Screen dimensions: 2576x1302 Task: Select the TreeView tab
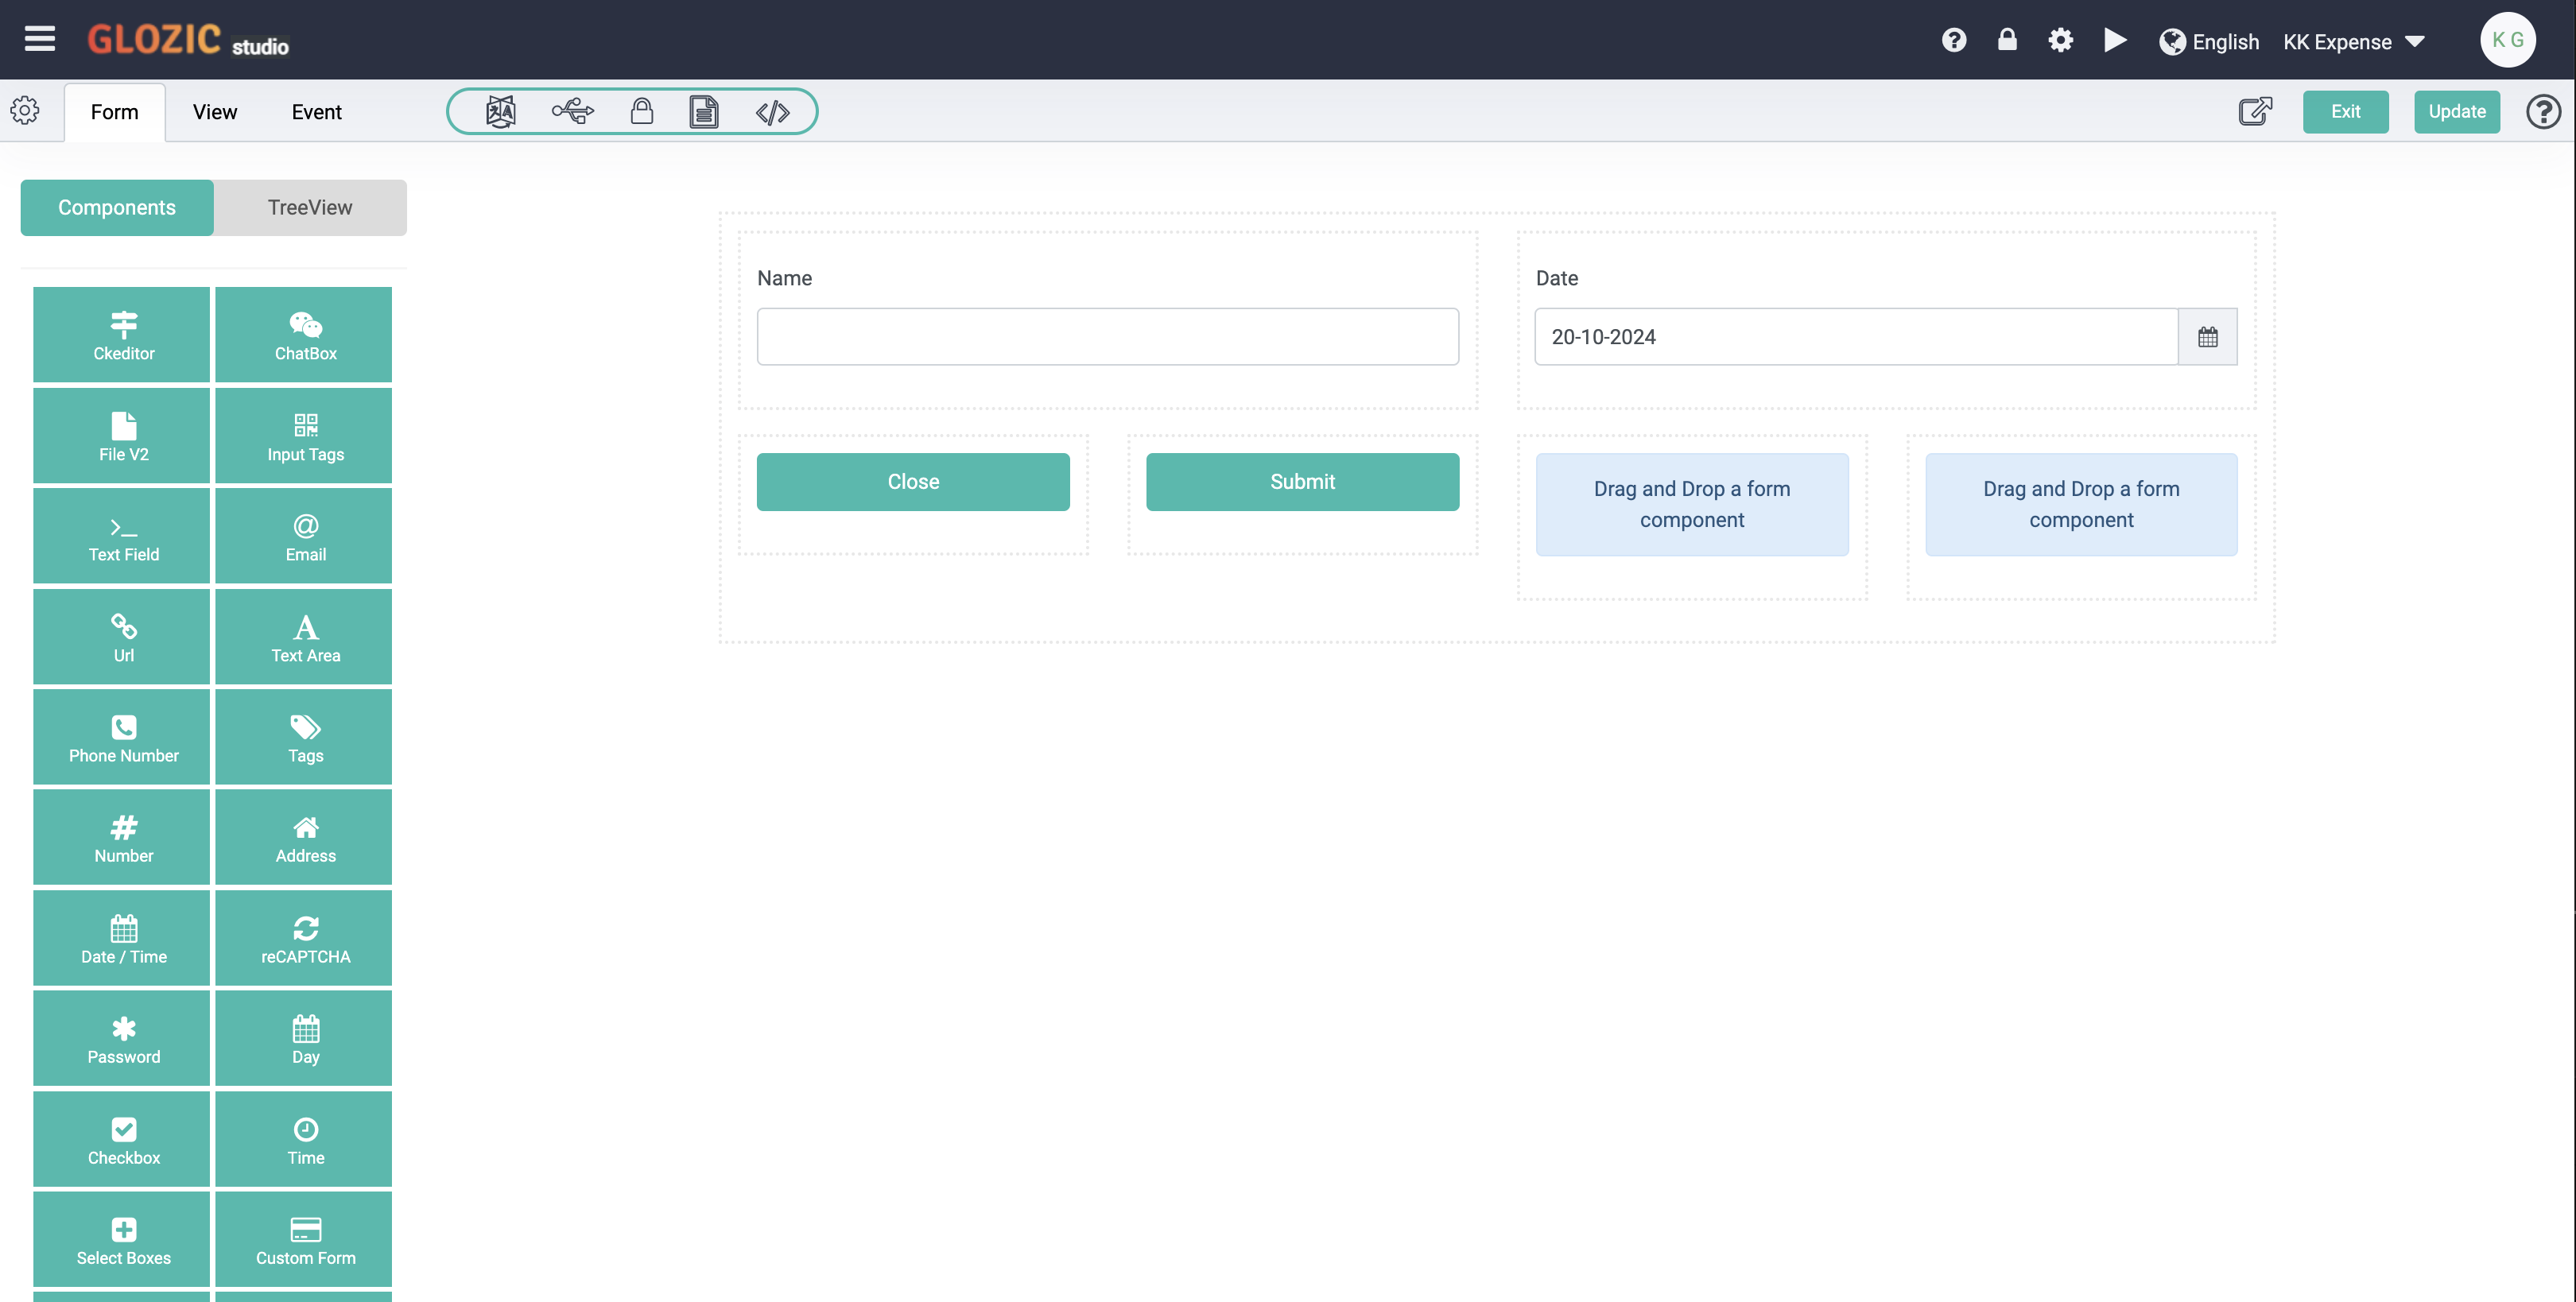point(310,207)
